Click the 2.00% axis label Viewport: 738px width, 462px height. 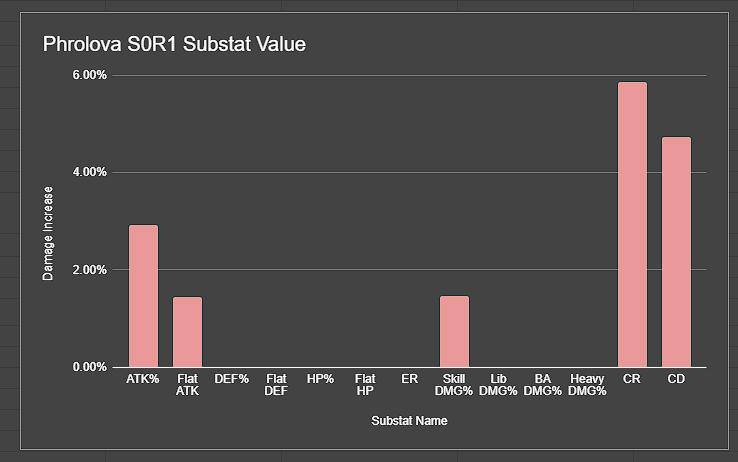(x=89, y=270)
